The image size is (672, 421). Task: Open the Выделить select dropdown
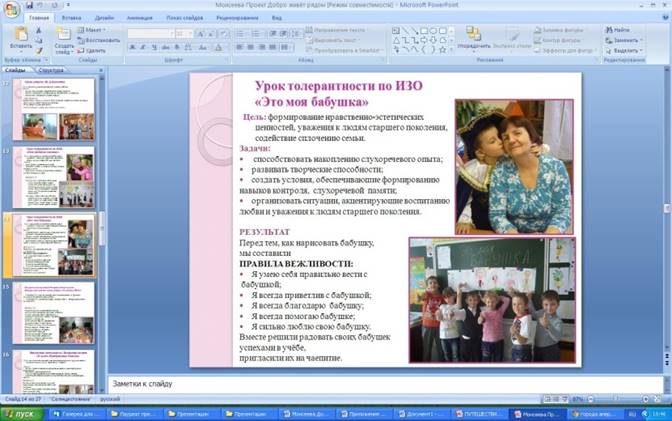pos(624,51)
